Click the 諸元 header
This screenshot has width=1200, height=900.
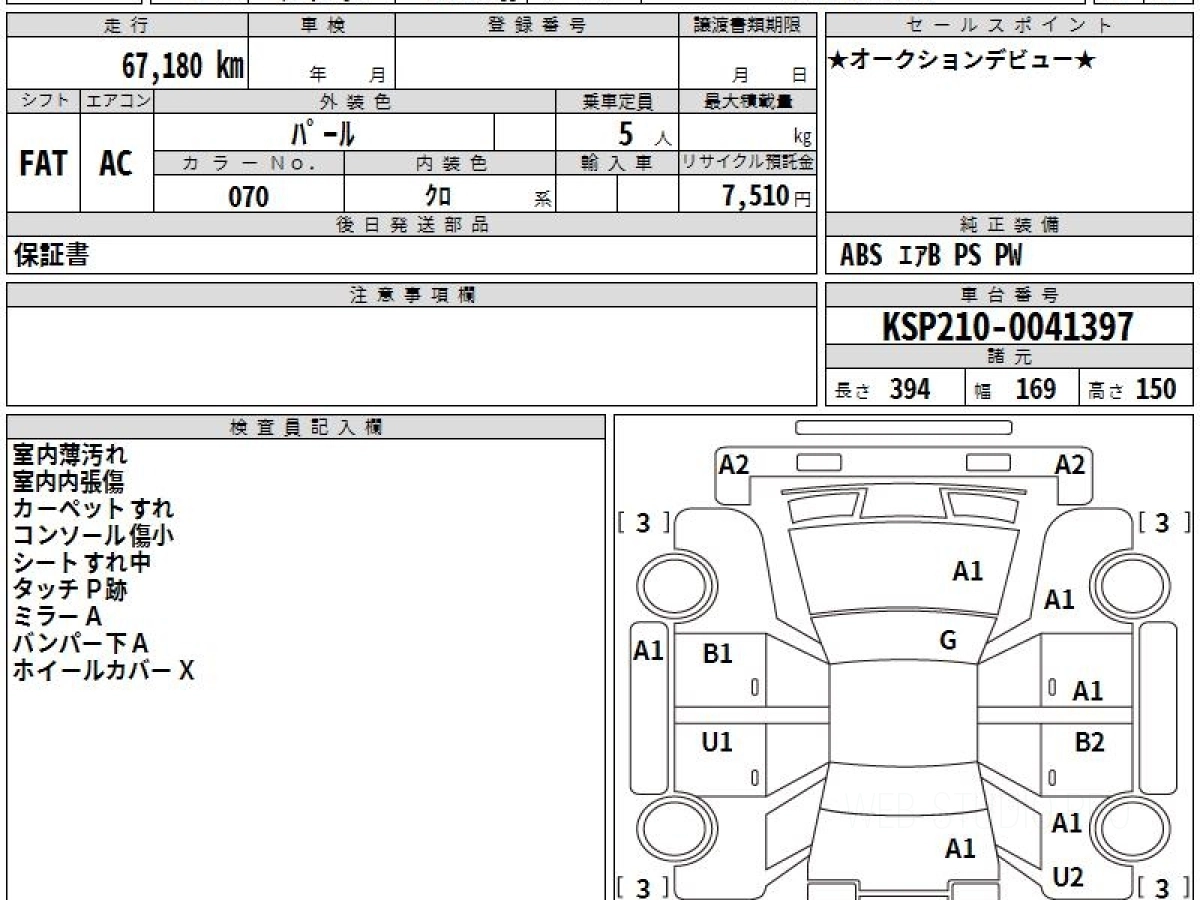(1010, 358)
